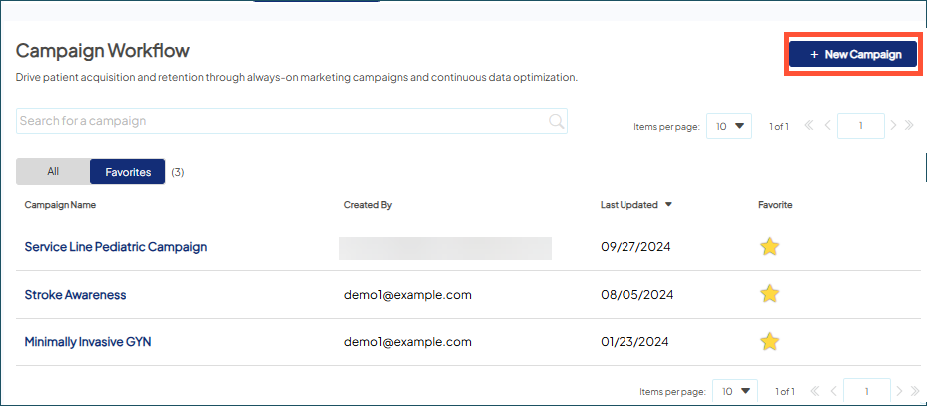Switch to the All tab
Screen dimensions: 927x406
pos(53,172)
